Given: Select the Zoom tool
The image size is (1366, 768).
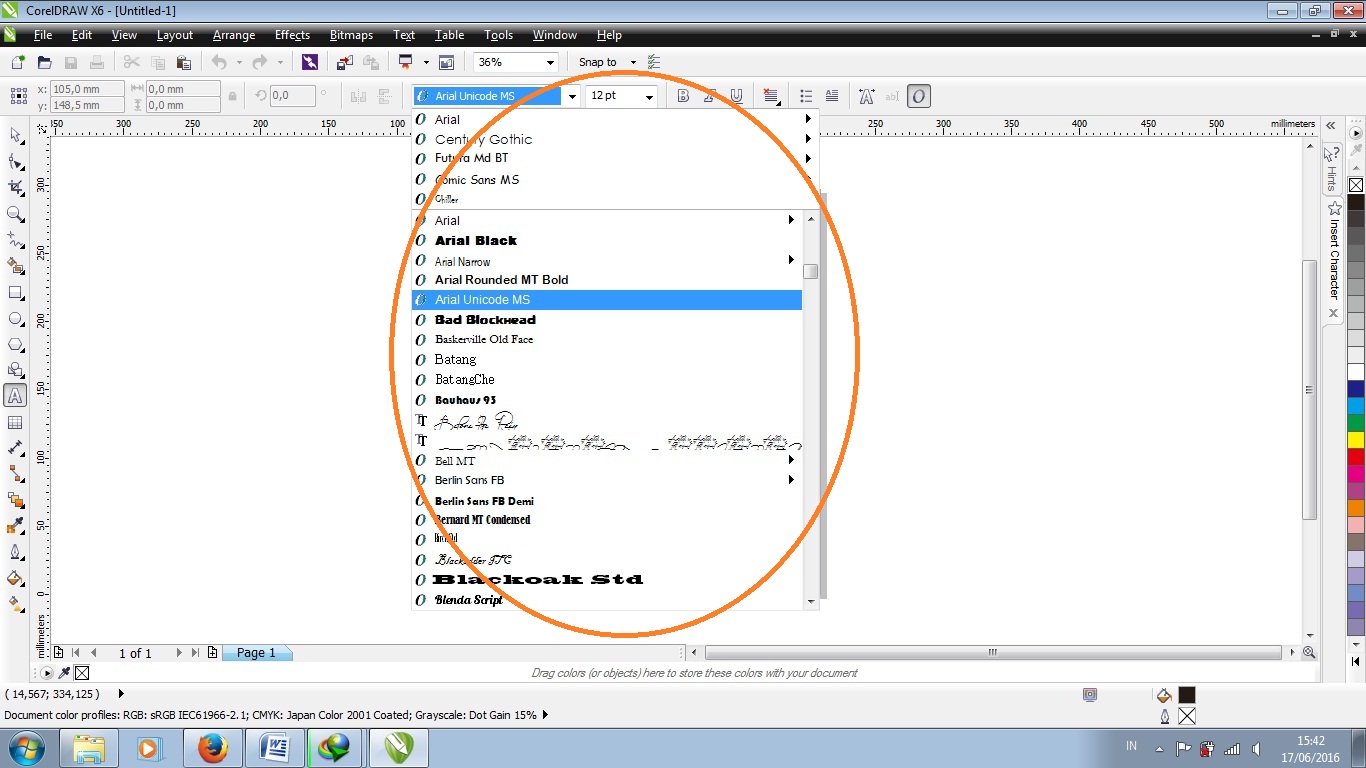Looking at the screenshot, I should [15, 213].
